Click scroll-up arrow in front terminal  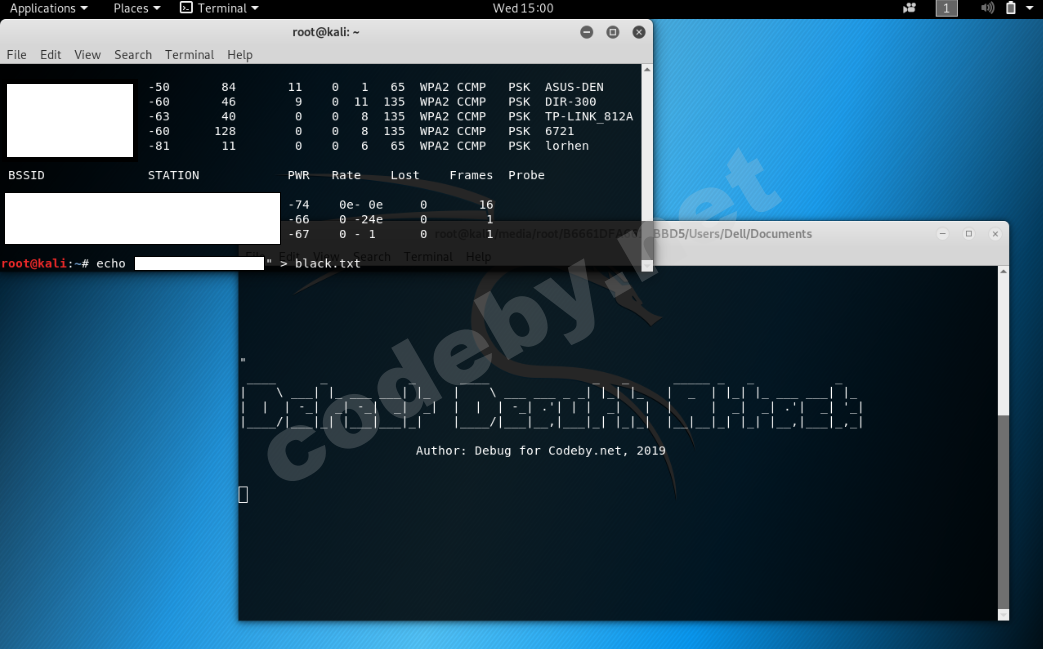(x=647, y=69)
